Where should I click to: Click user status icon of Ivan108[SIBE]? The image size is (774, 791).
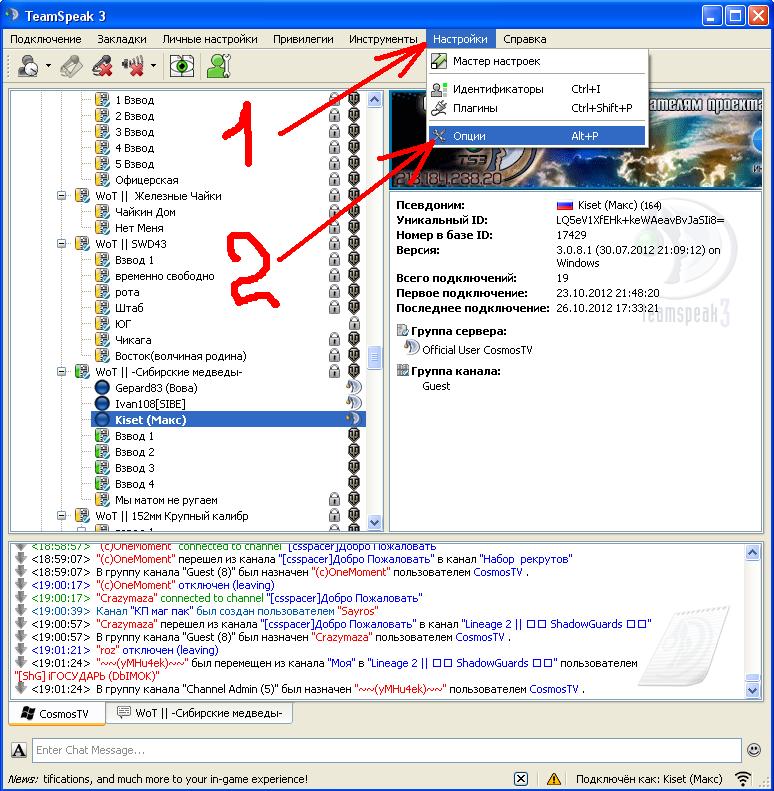(x=102, y=404)
